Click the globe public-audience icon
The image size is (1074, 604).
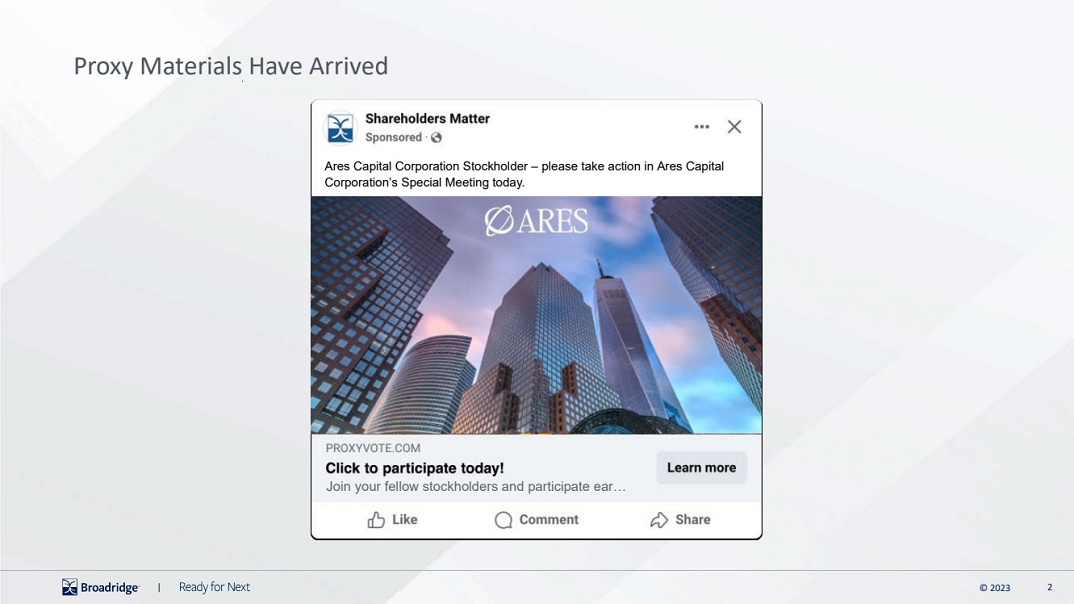tap(436, 138)
